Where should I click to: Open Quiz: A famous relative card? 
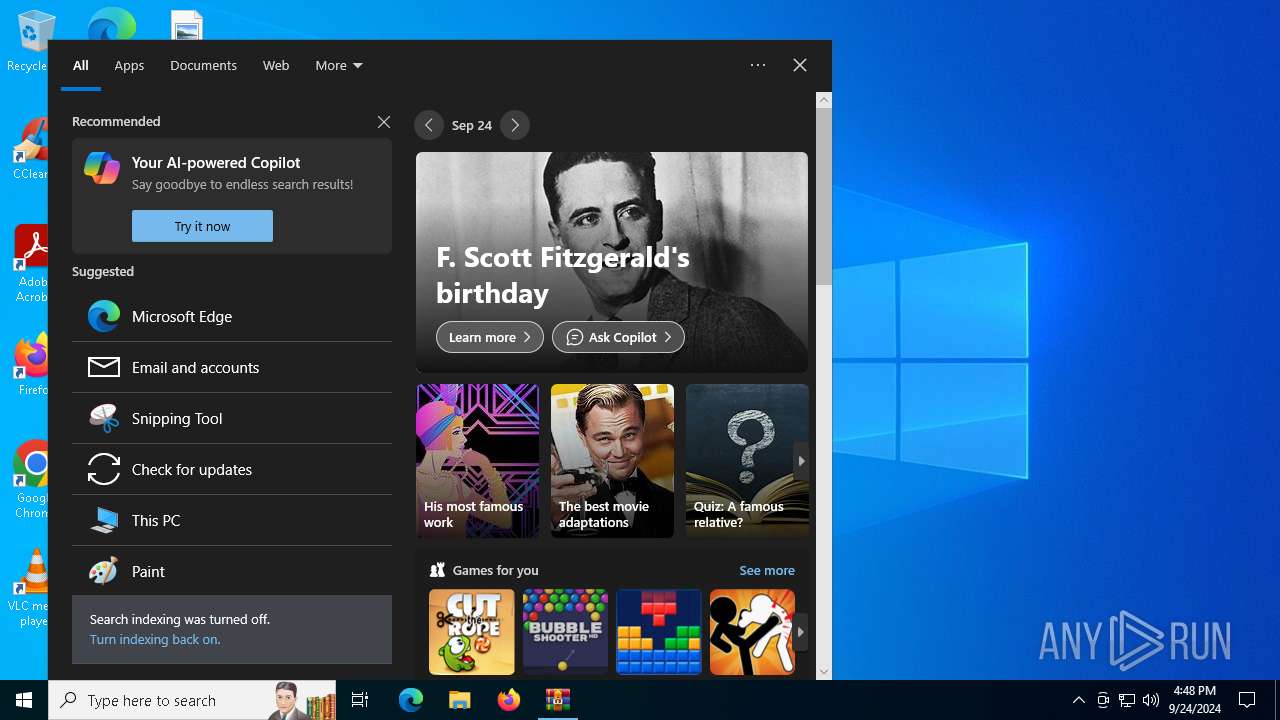747,461
